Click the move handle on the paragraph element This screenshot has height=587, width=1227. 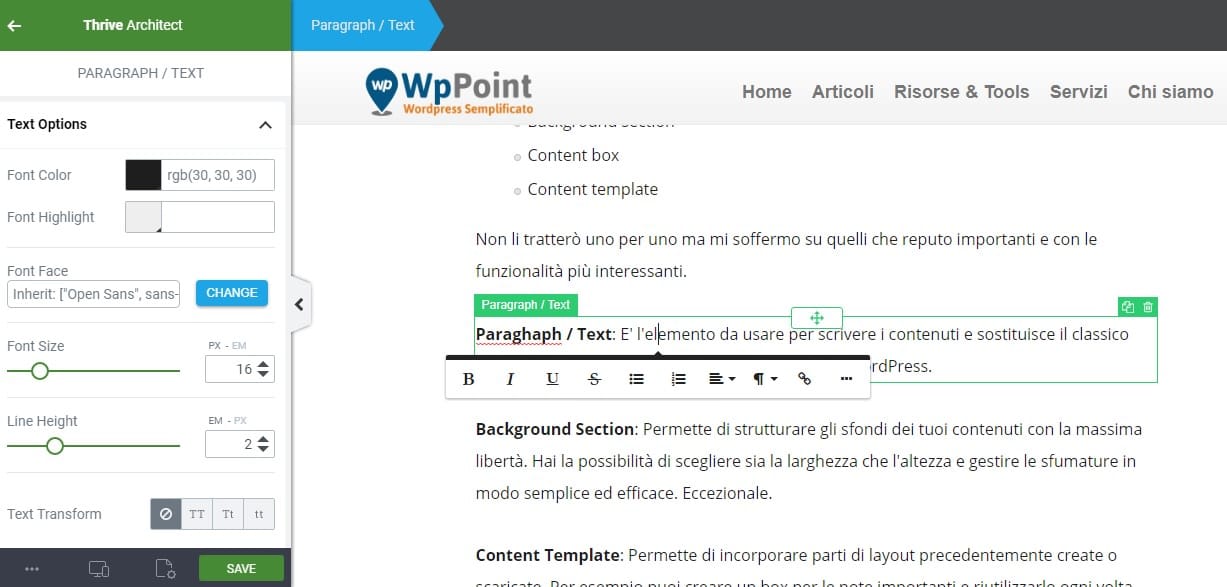tap(816, 318)
